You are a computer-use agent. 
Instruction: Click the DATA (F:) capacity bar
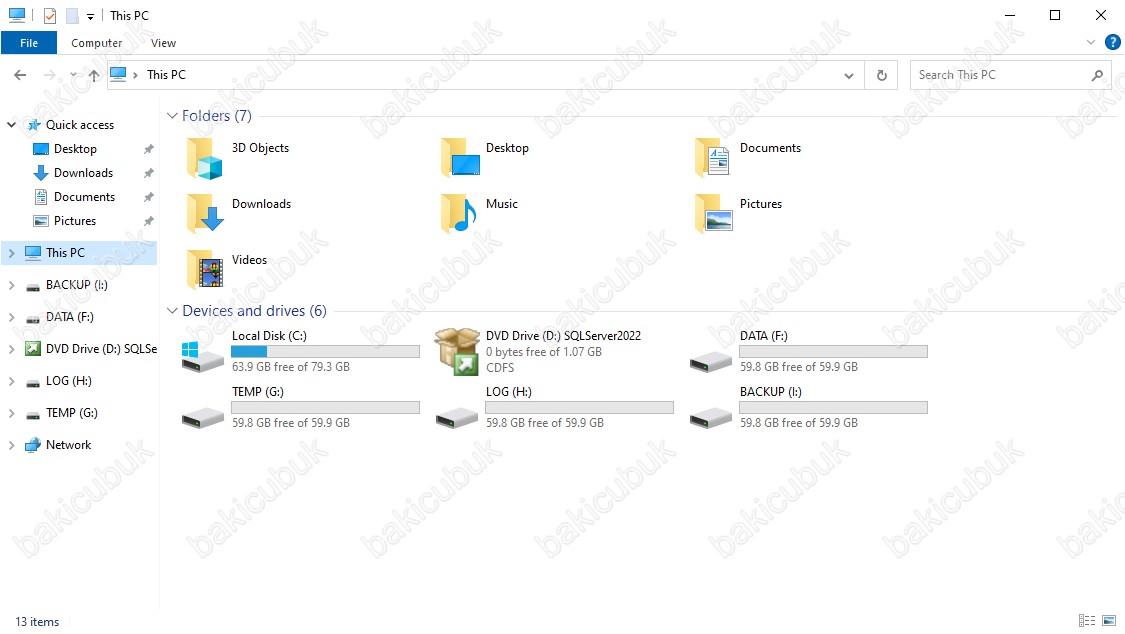(x=833, y=351)
